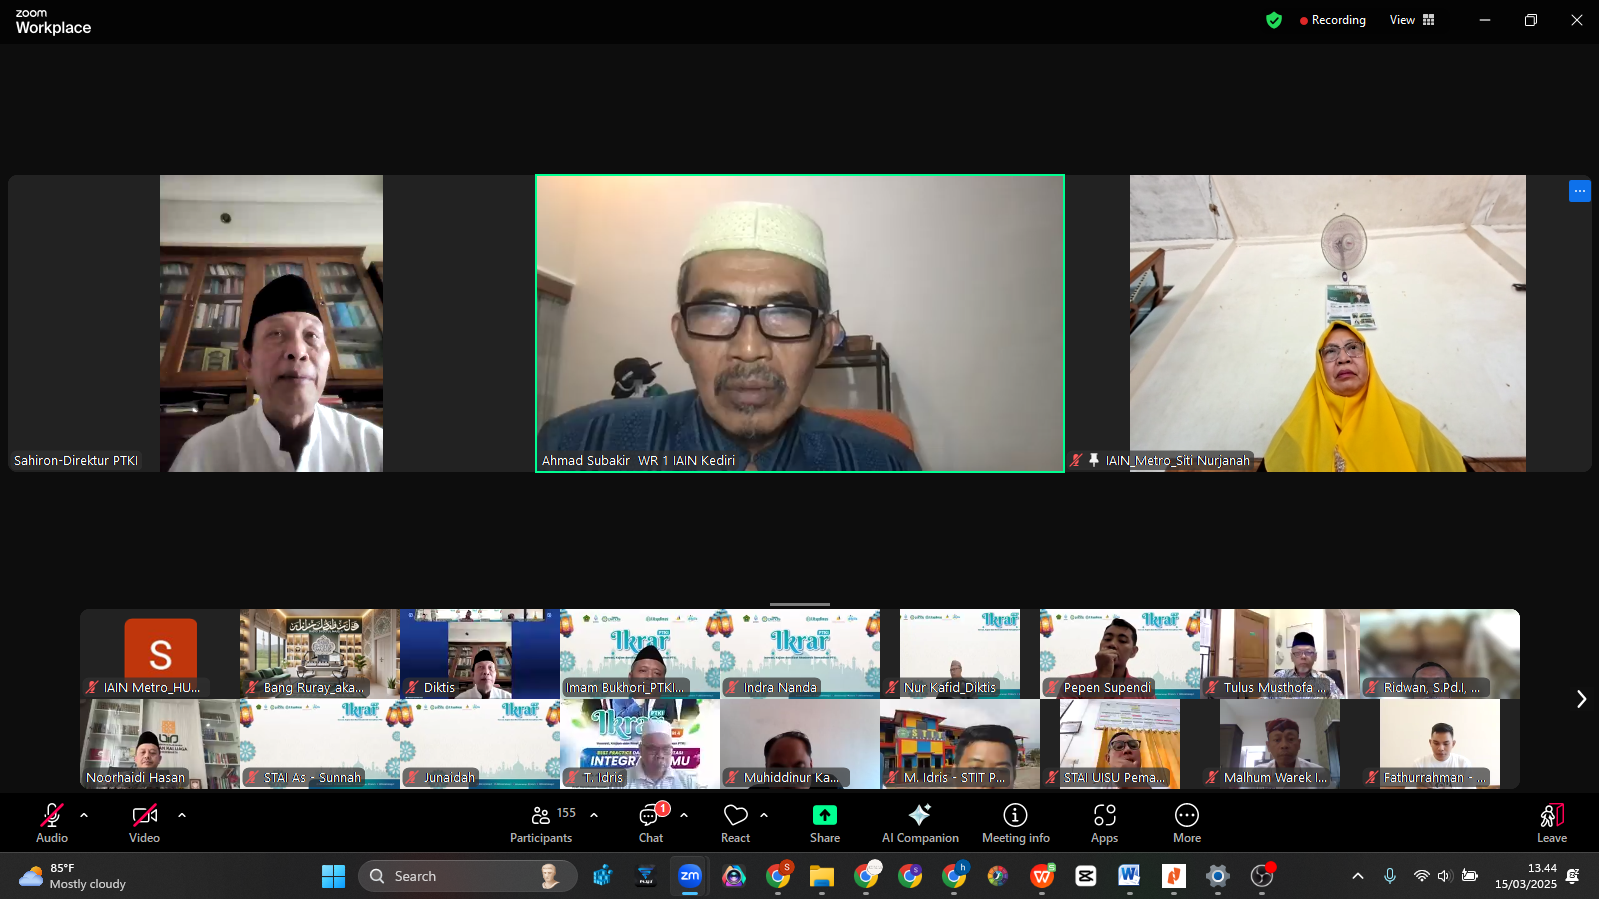The image size is (1599, 899).
Task: Click the Windows taskbar Search box
Action: [x=467, y=876]
